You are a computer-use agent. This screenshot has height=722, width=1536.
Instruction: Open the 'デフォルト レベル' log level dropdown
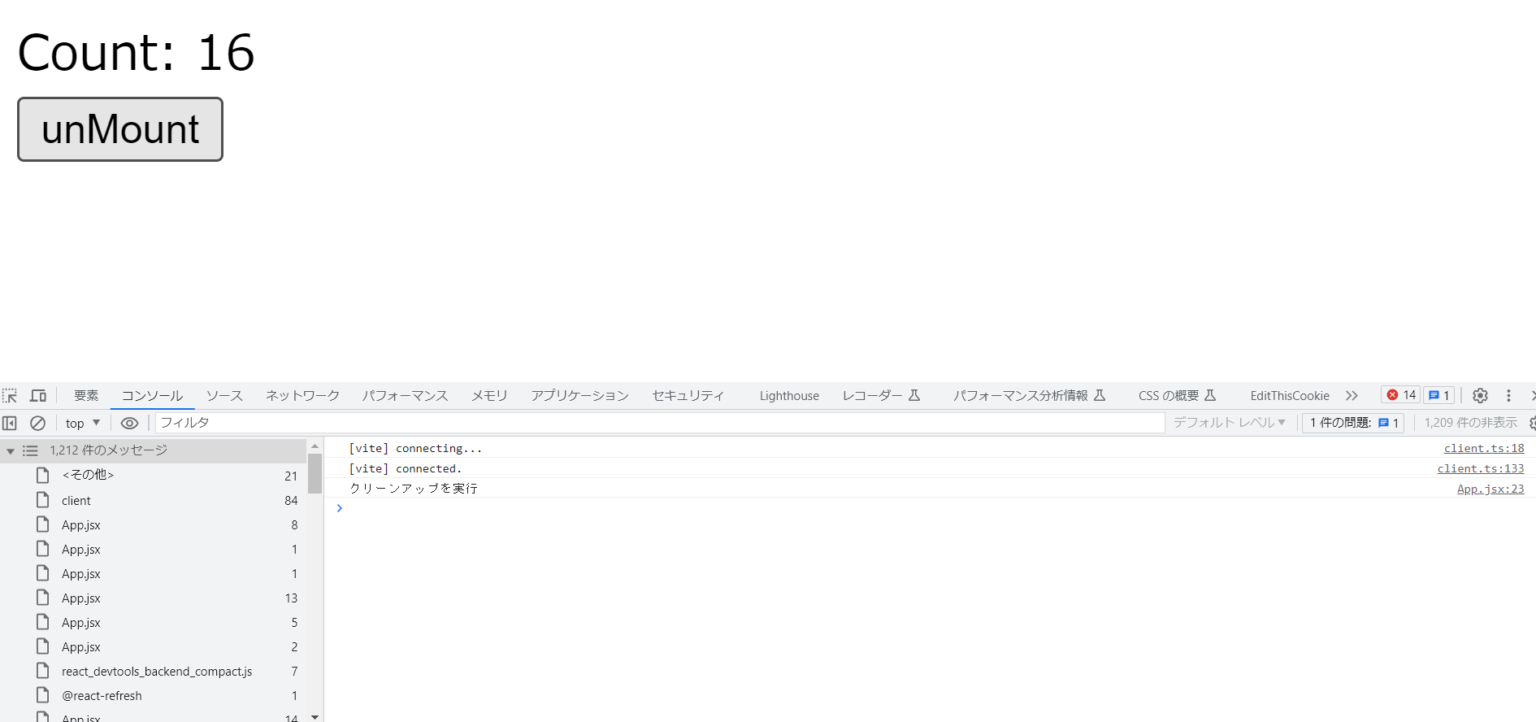[1227, 422]
